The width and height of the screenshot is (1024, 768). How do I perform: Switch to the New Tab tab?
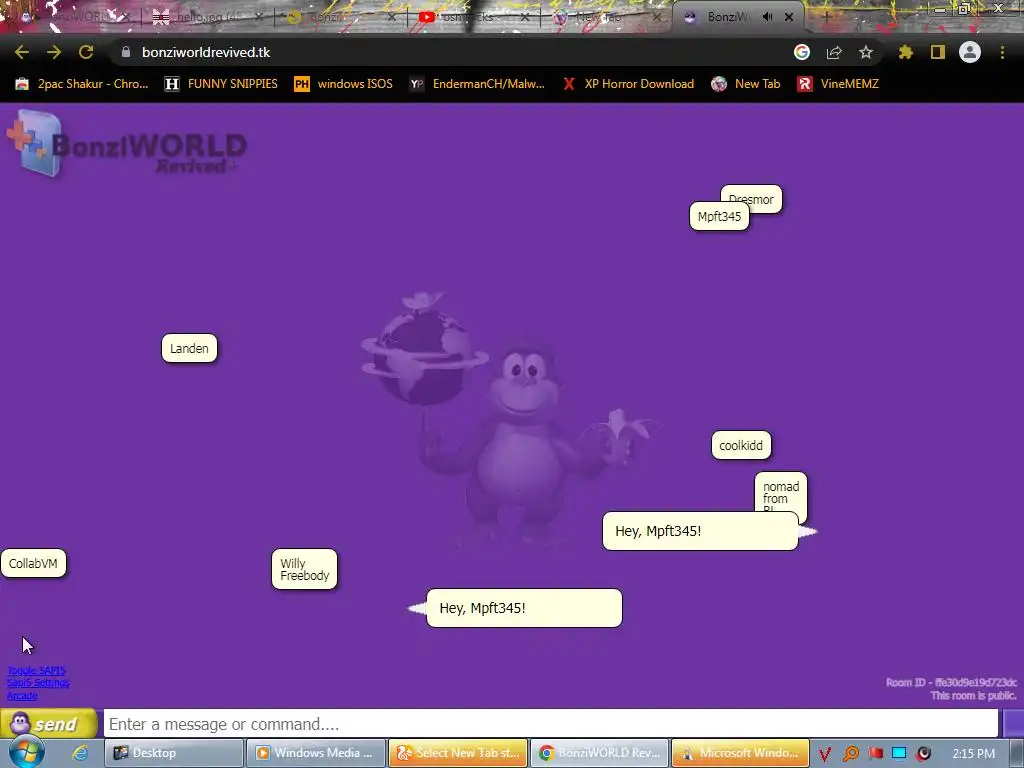(607, 17)
